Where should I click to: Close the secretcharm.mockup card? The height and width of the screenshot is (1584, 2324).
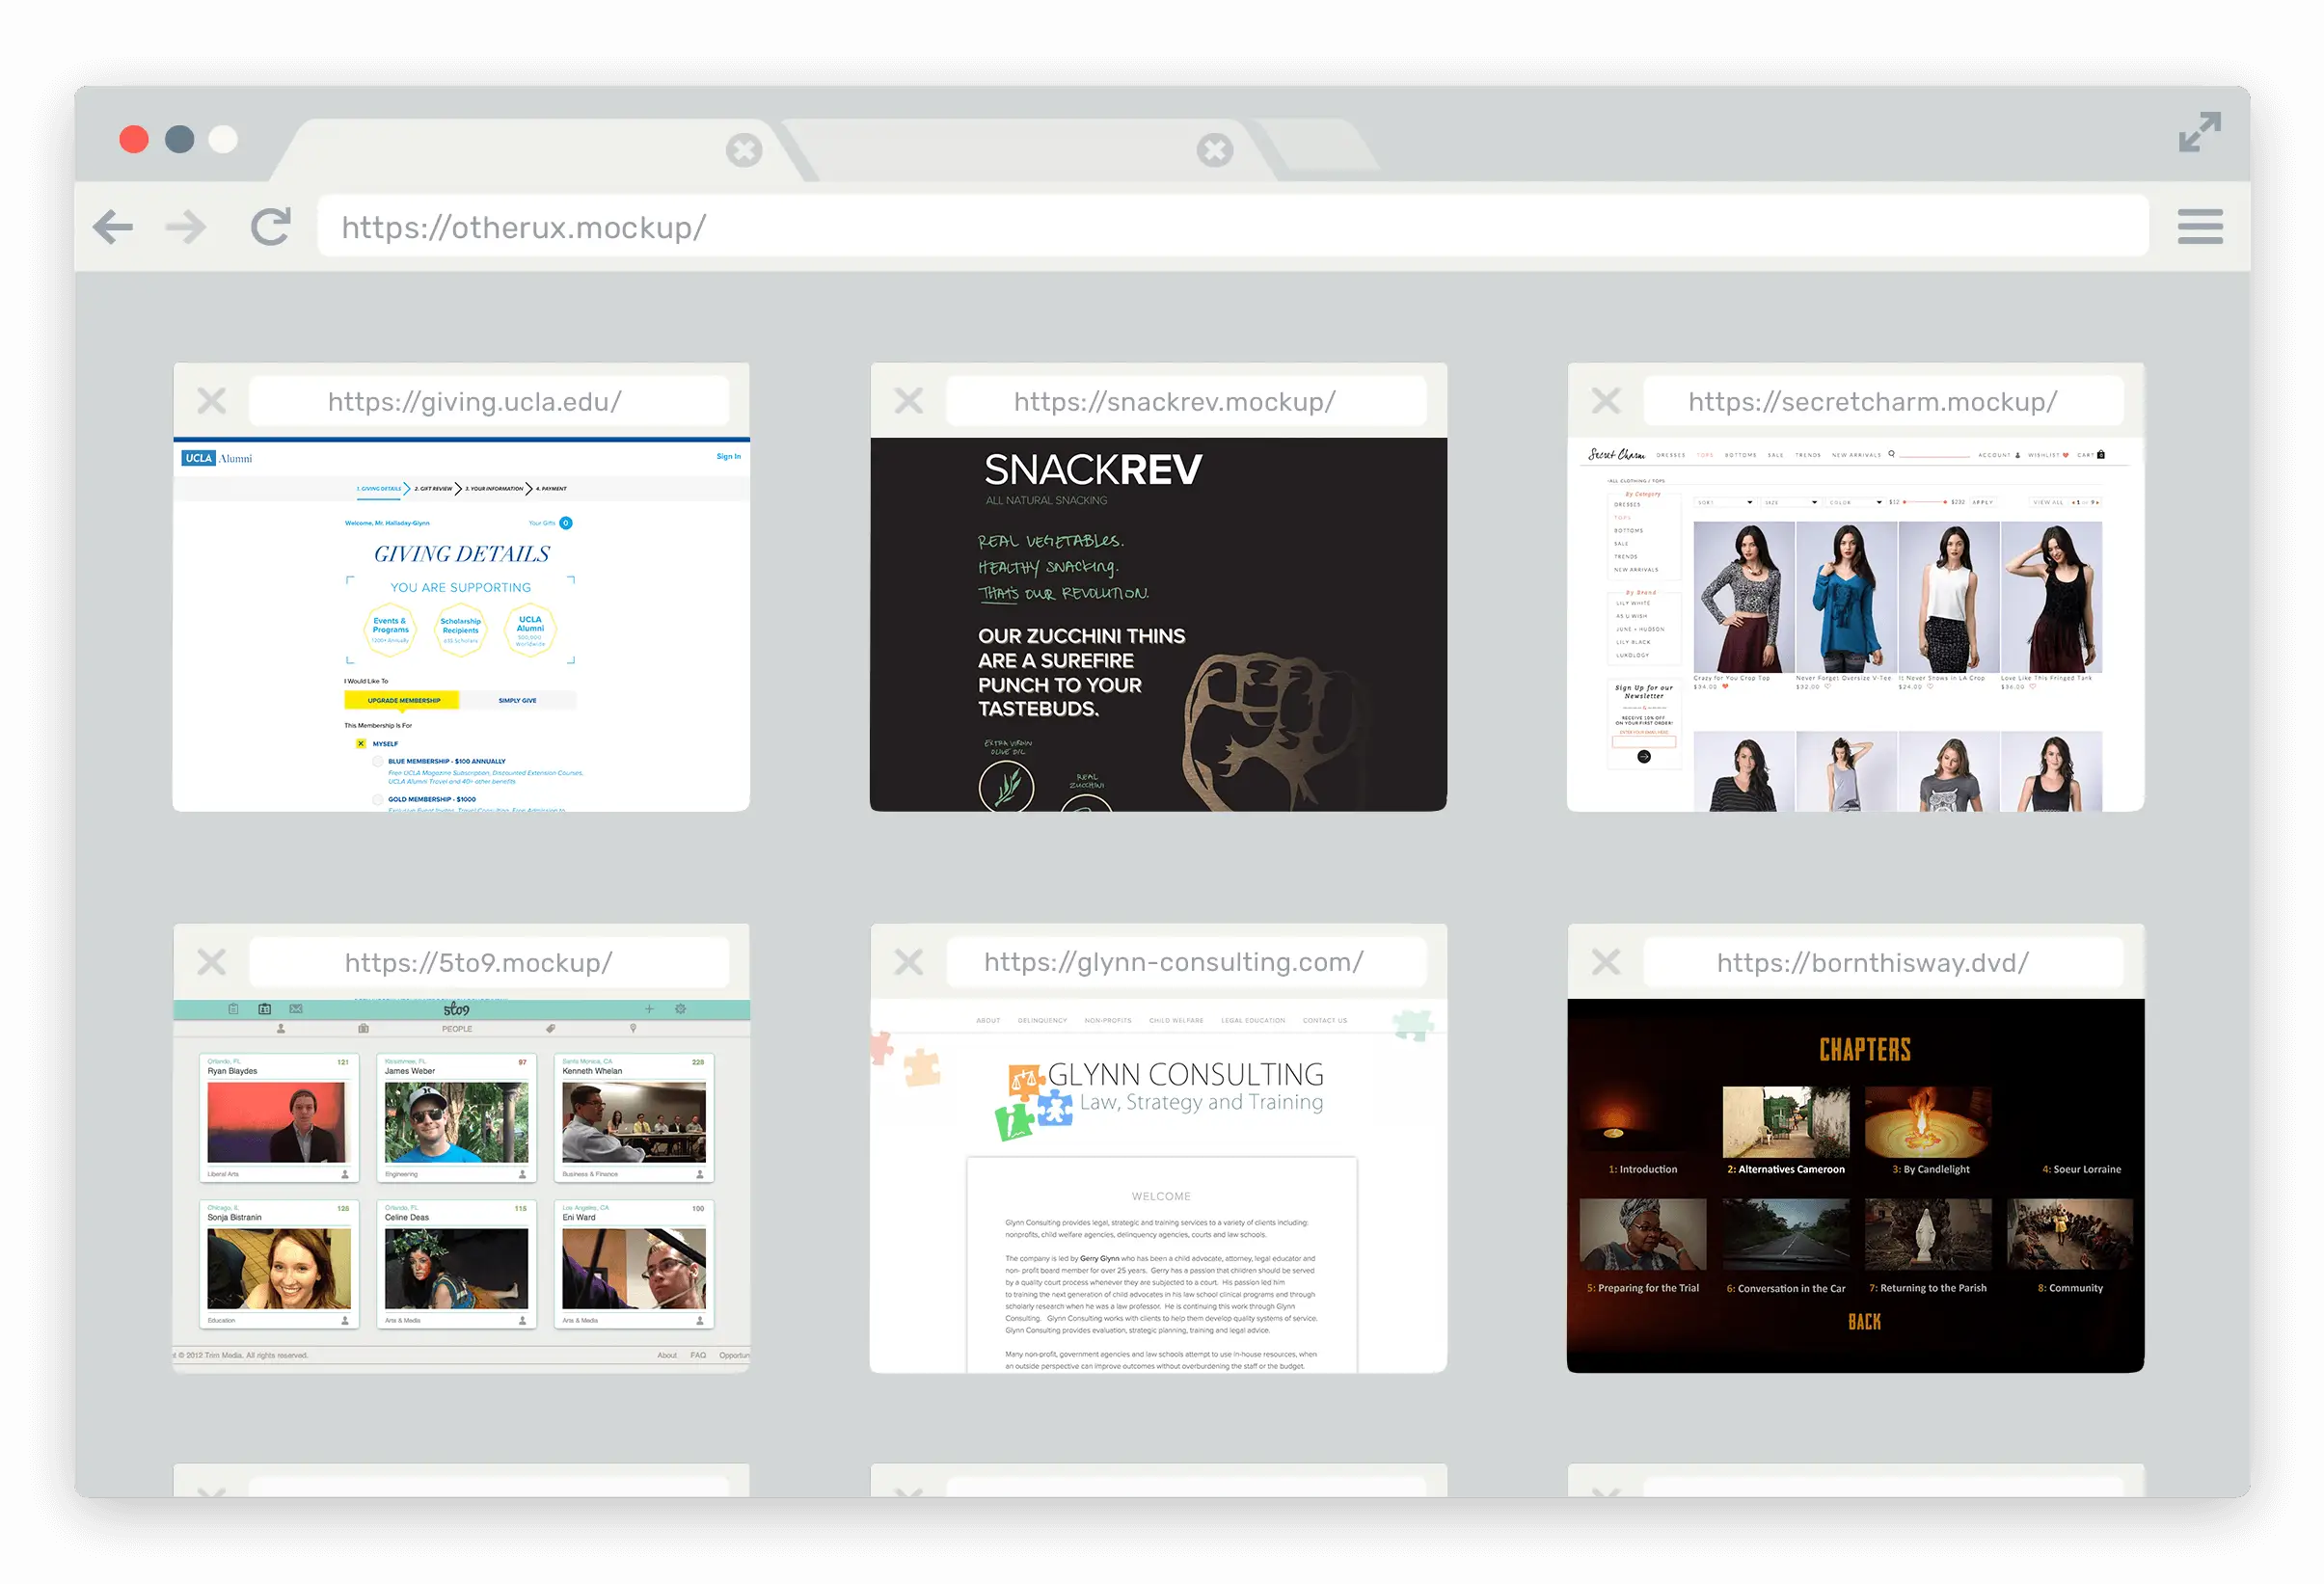[1605, 401]
